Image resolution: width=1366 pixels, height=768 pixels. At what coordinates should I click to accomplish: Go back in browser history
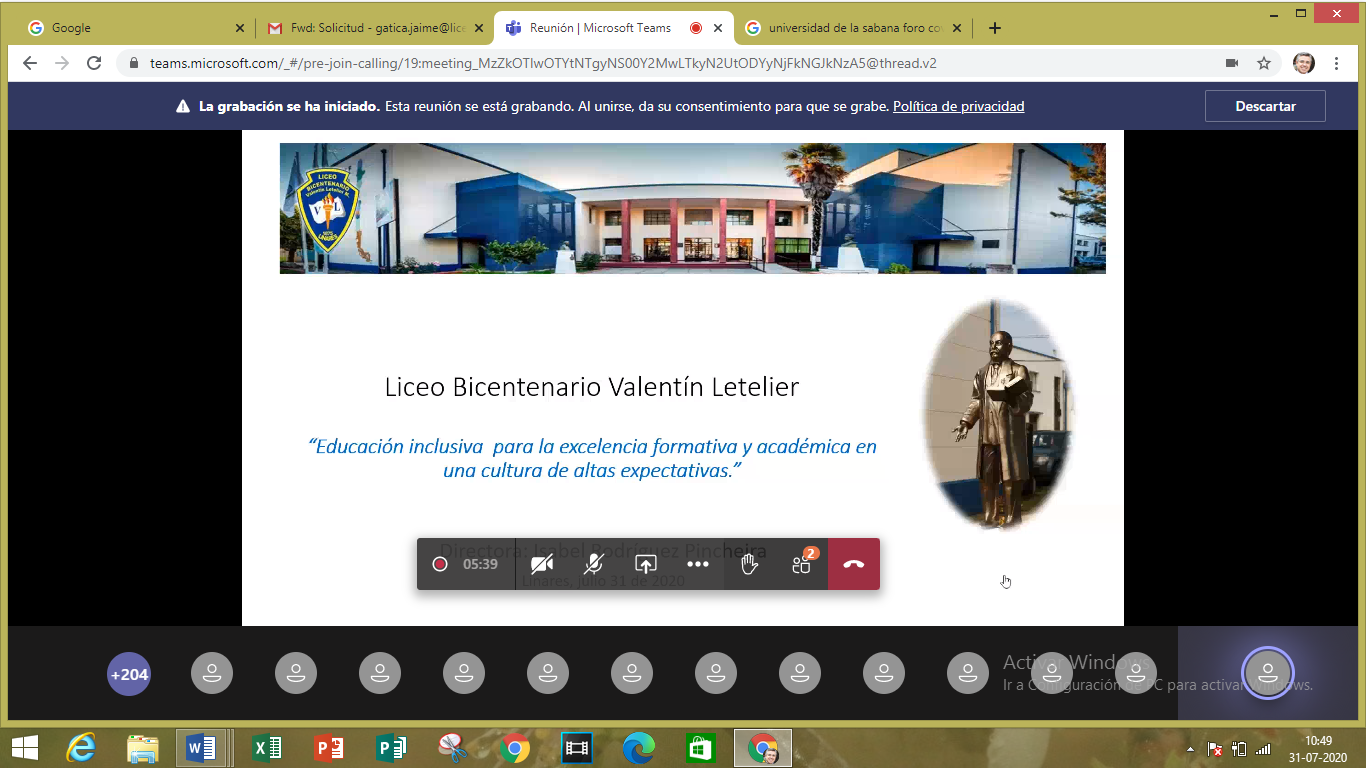pyautogui.click(x=29, y=63)
